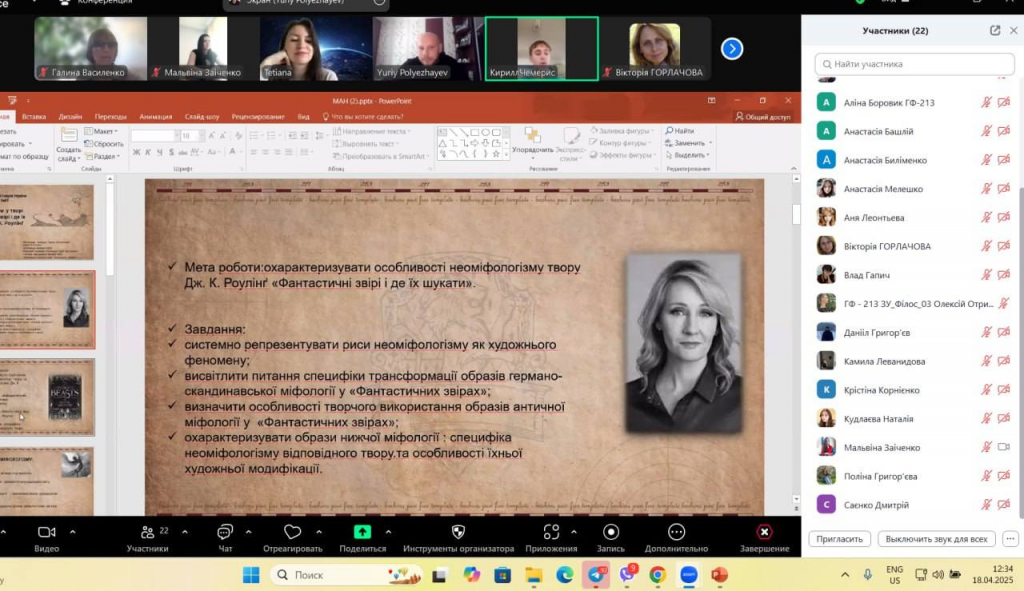The width and height of the screenshot is (1024, 591).
Task: Click the React heart icon
Action: coord(292,532)
